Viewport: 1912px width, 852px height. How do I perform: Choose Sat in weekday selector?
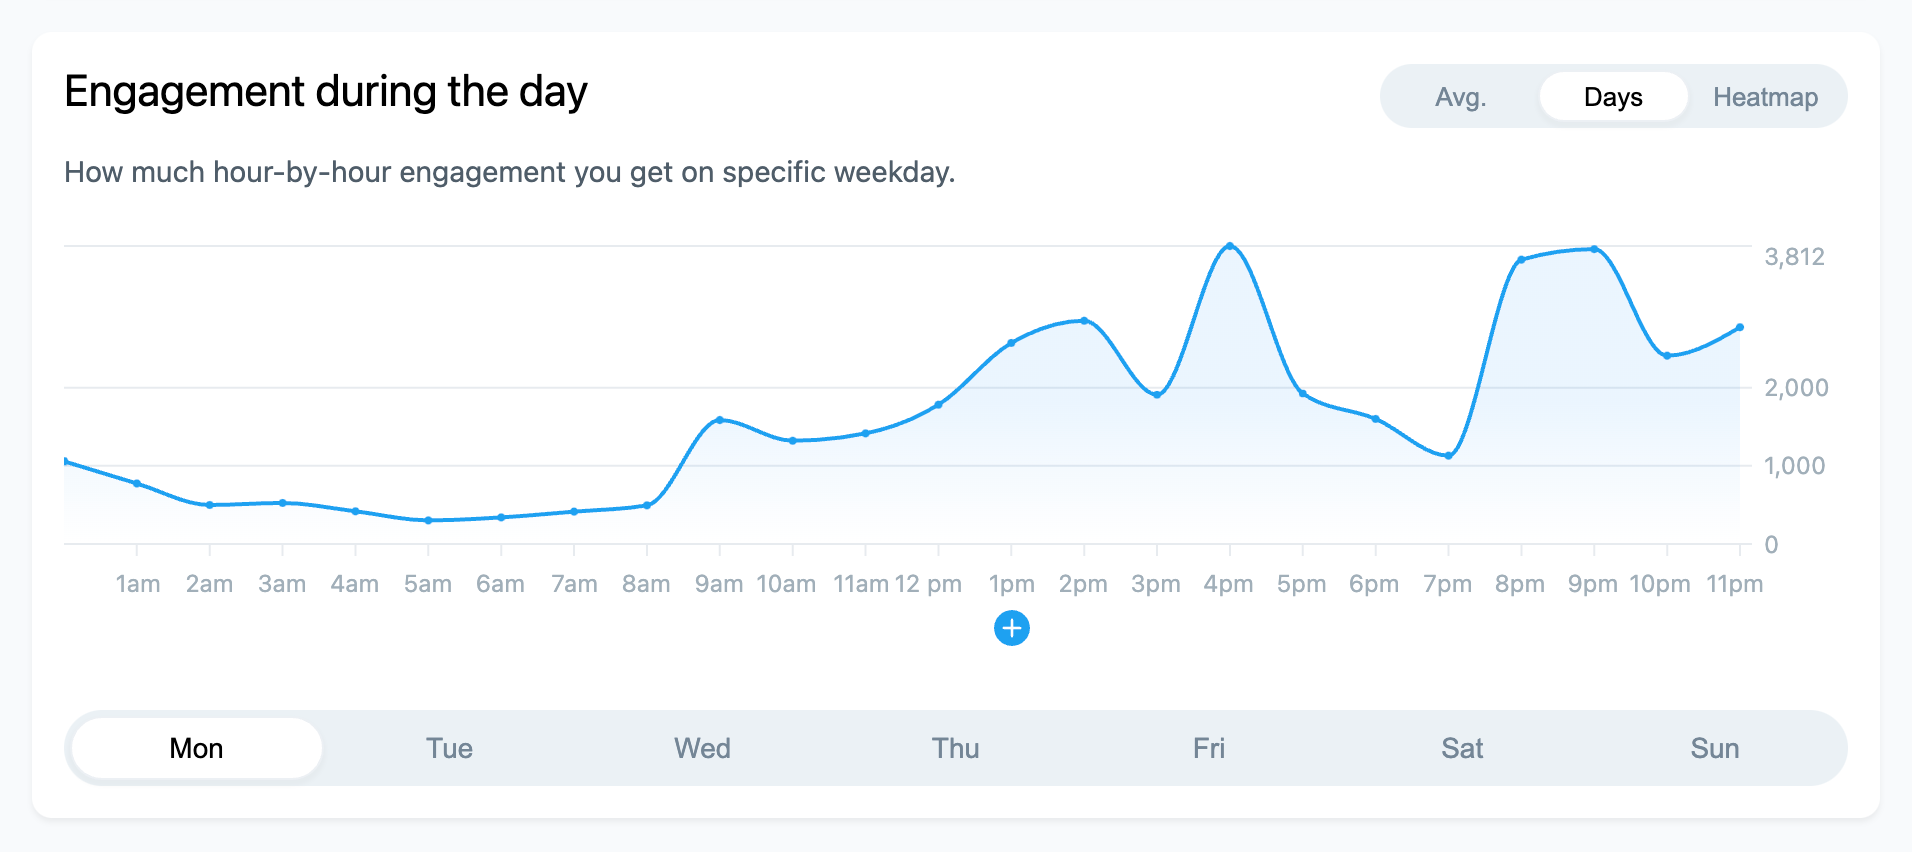(1461, 748)
